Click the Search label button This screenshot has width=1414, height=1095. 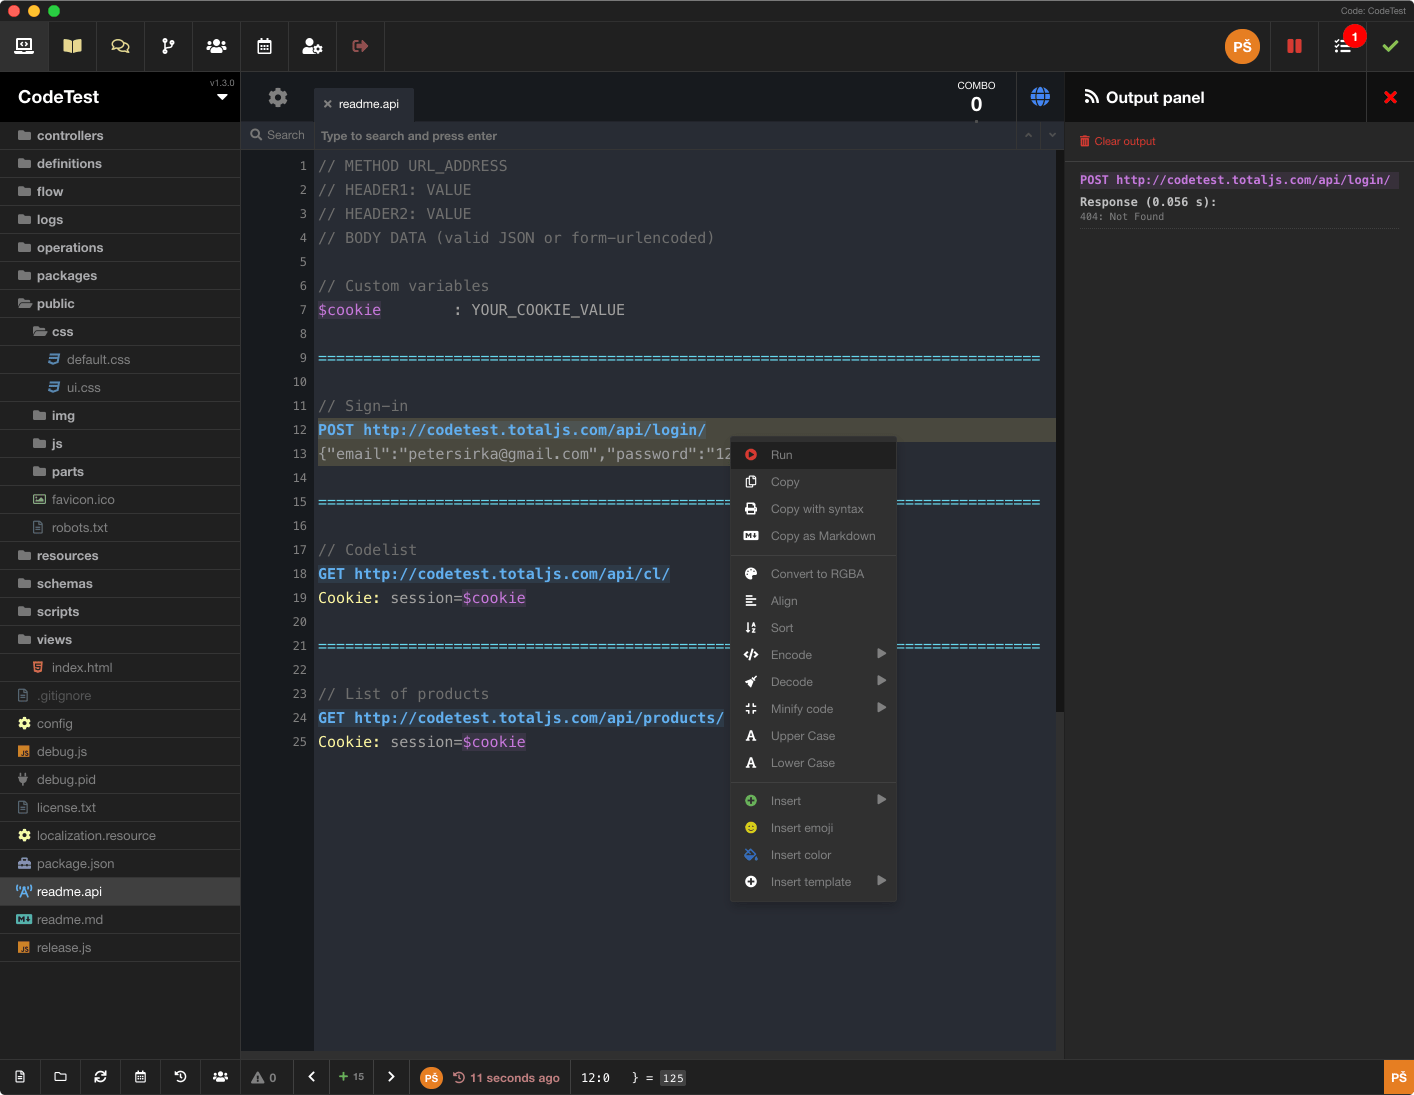[277, 135]
